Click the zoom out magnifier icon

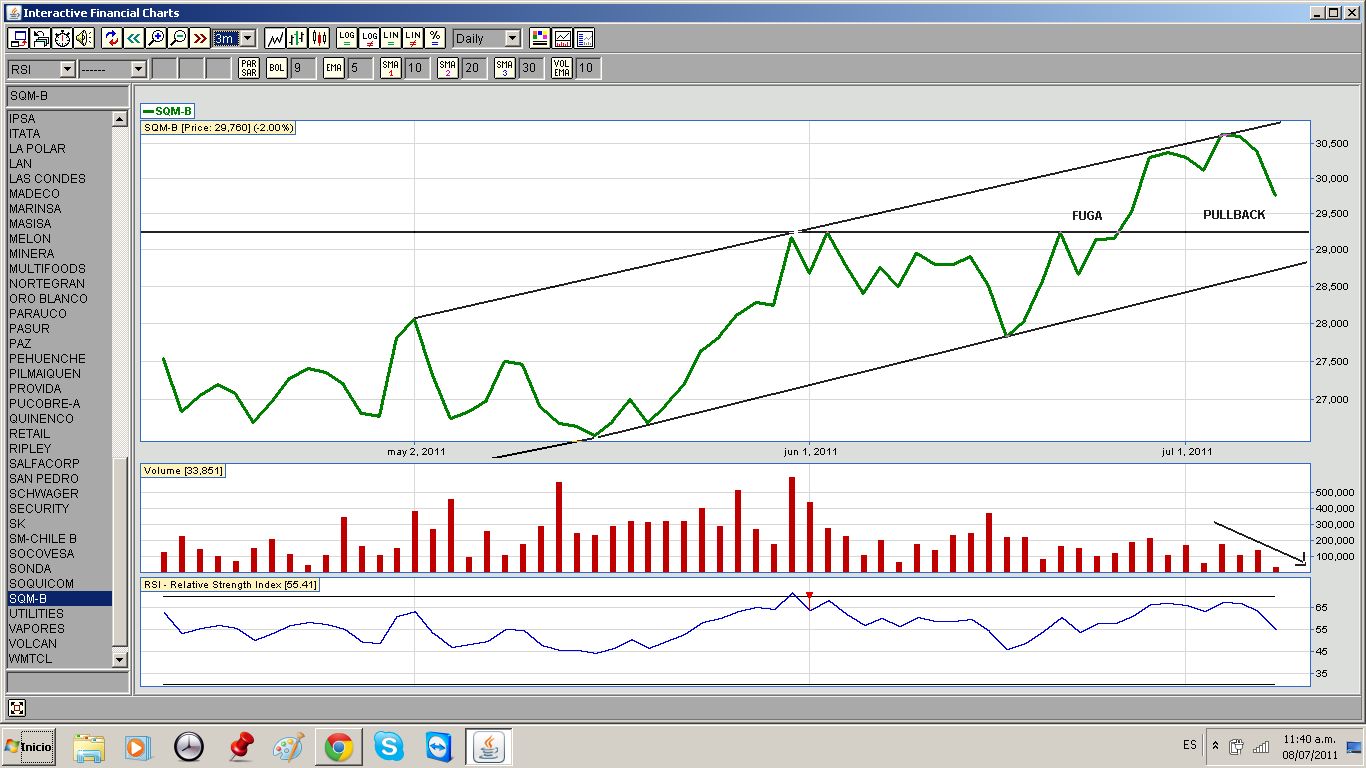pos(178,38)
